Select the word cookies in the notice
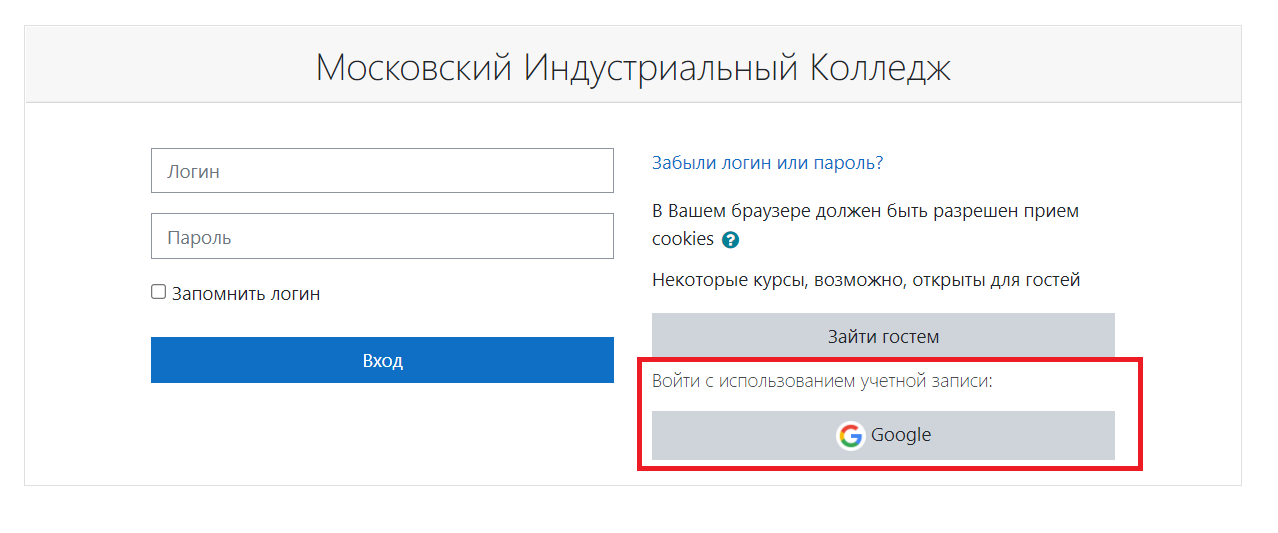This screenshot has height=533, width=1278. tap(683, 239)
